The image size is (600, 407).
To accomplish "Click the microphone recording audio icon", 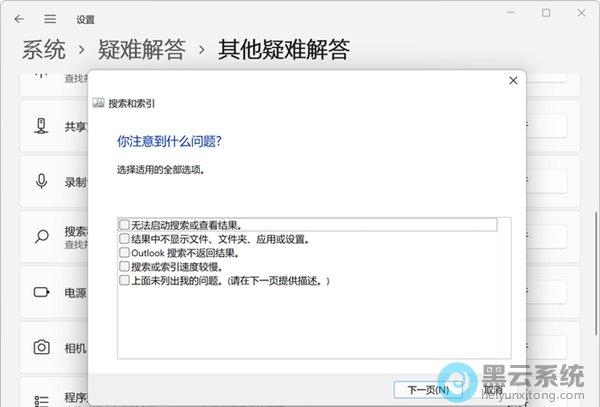I will click(42, 182).
